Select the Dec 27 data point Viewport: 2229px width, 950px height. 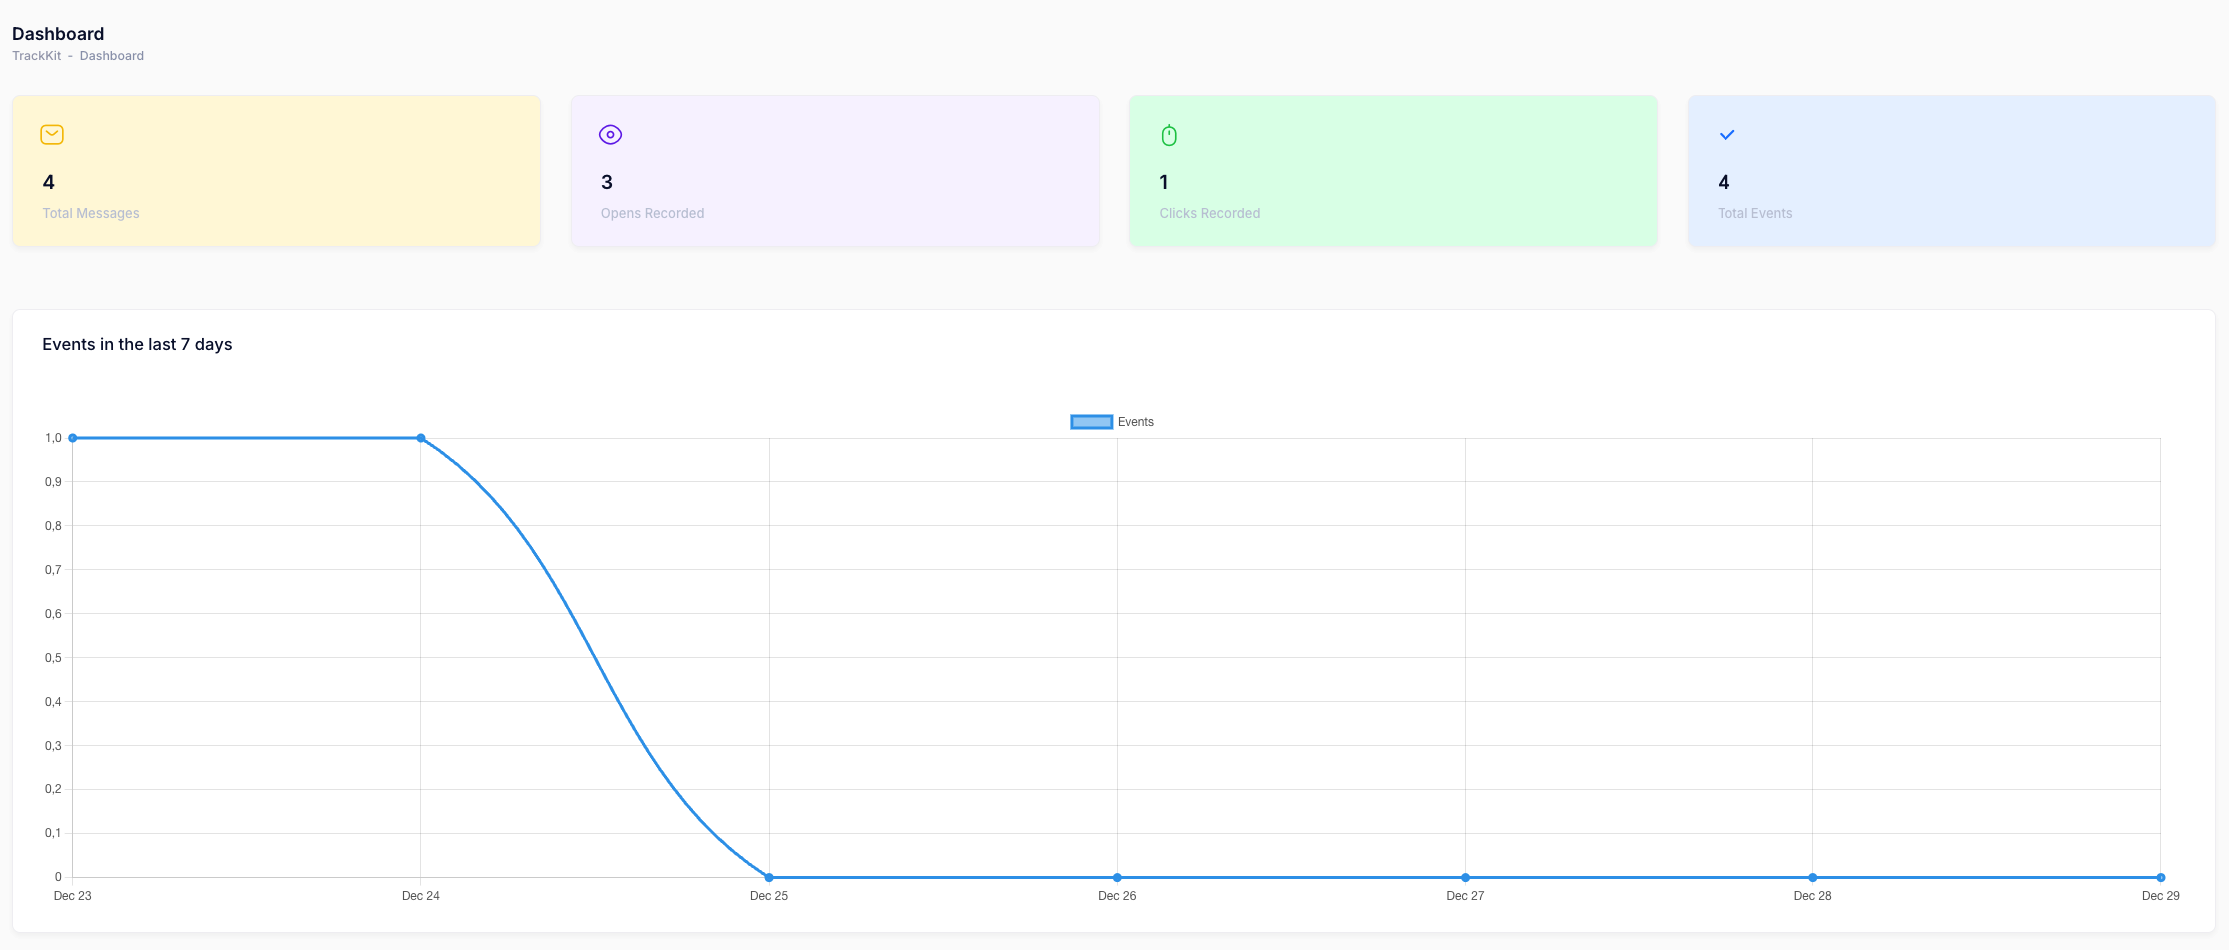coord(1465,877)
